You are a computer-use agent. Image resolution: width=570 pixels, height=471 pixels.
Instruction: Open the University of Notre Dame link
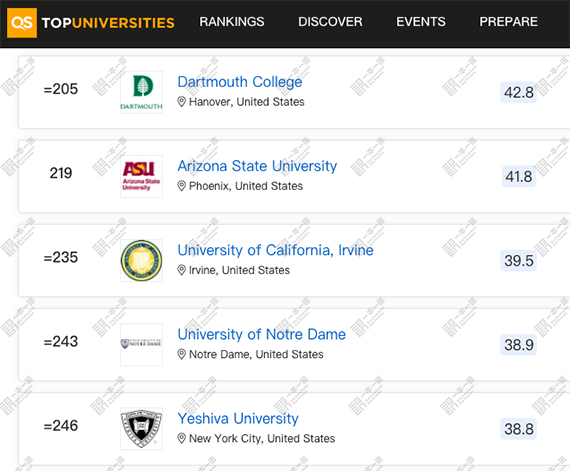click(x=262, y=334)
